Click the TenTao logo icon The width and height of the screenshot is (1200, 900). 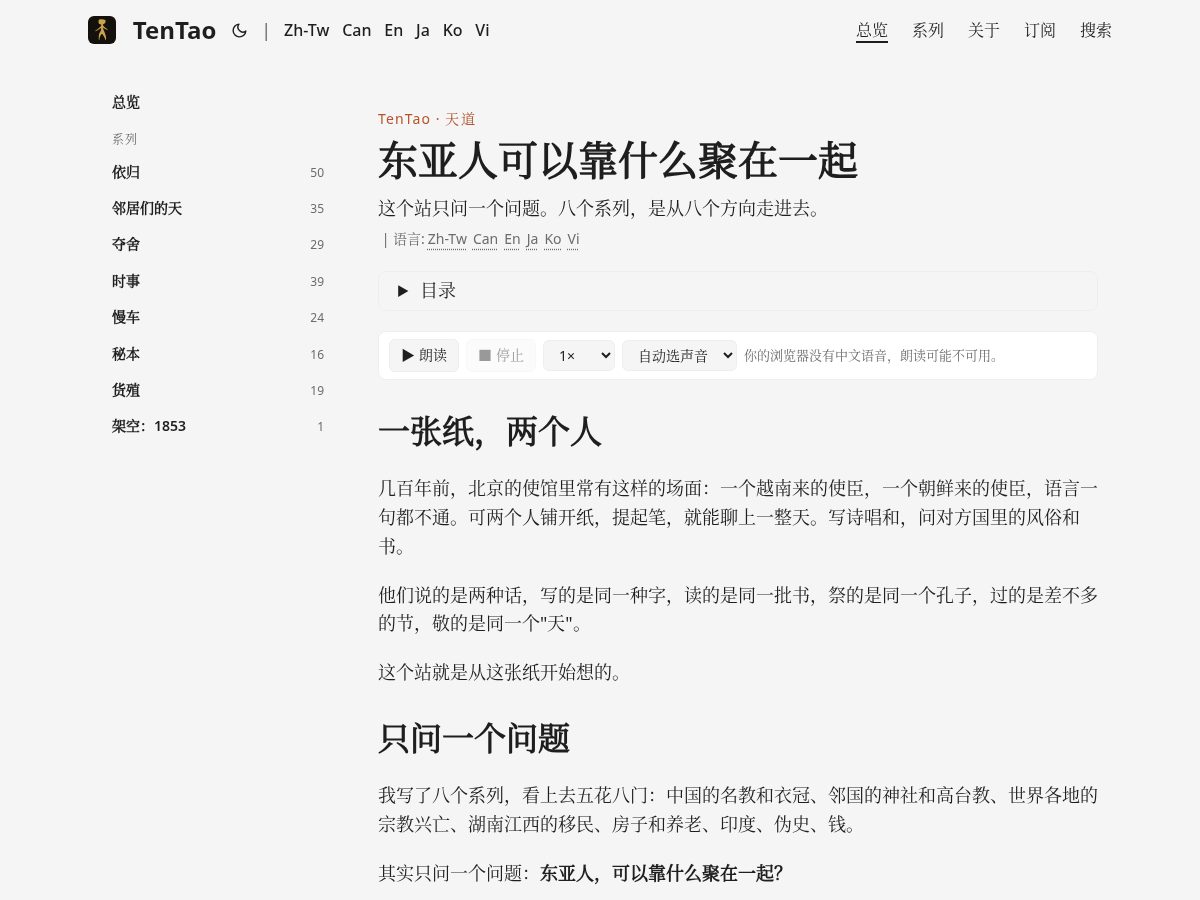tap(102, 30)
